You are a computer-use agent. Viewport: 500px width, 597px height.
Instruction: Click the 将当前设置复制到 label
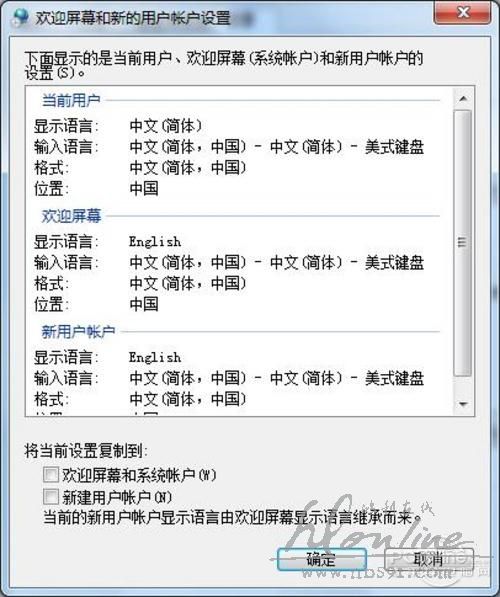click(x=86, y=451)
